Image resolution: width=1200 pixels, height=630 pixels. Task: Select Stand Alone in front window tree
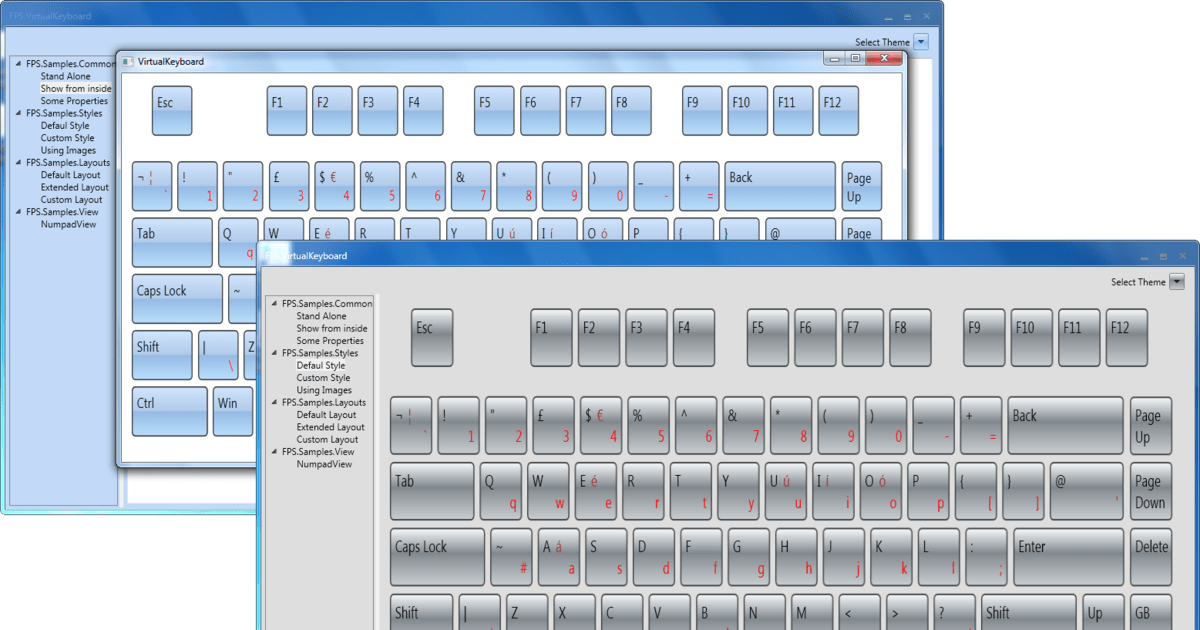coord(321,316)
